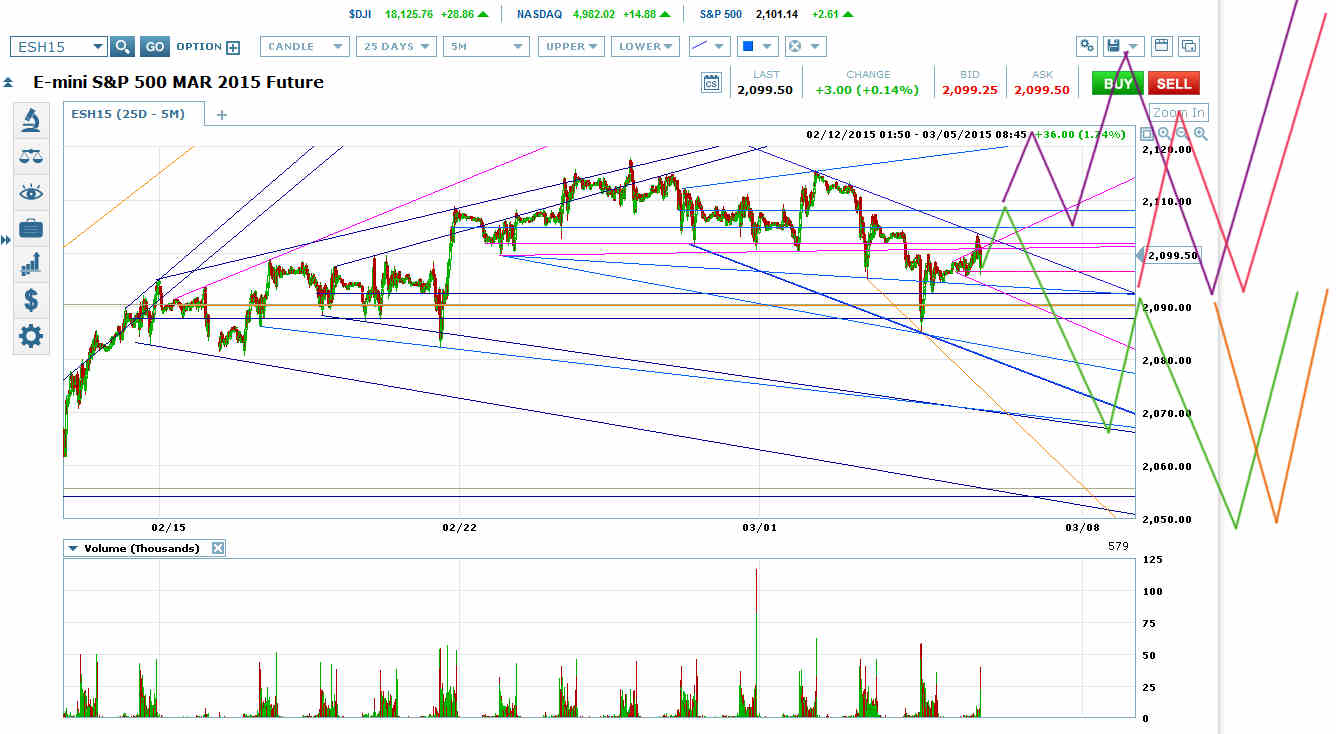Click the $DJI index quote
The height and width of the screenshot is (734, 1336).
418,14
